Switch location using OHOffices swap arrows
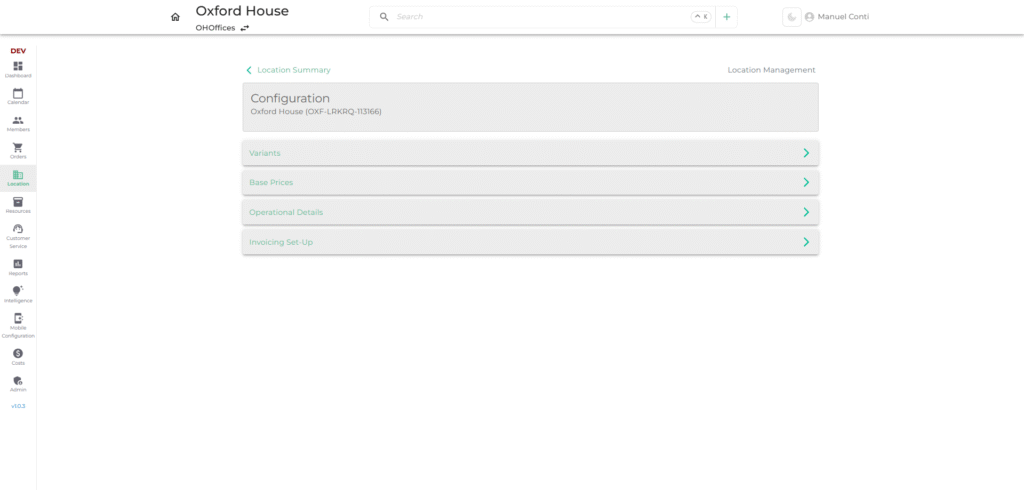This screenshot has height=490, width=1024. [x=245, y=28]
